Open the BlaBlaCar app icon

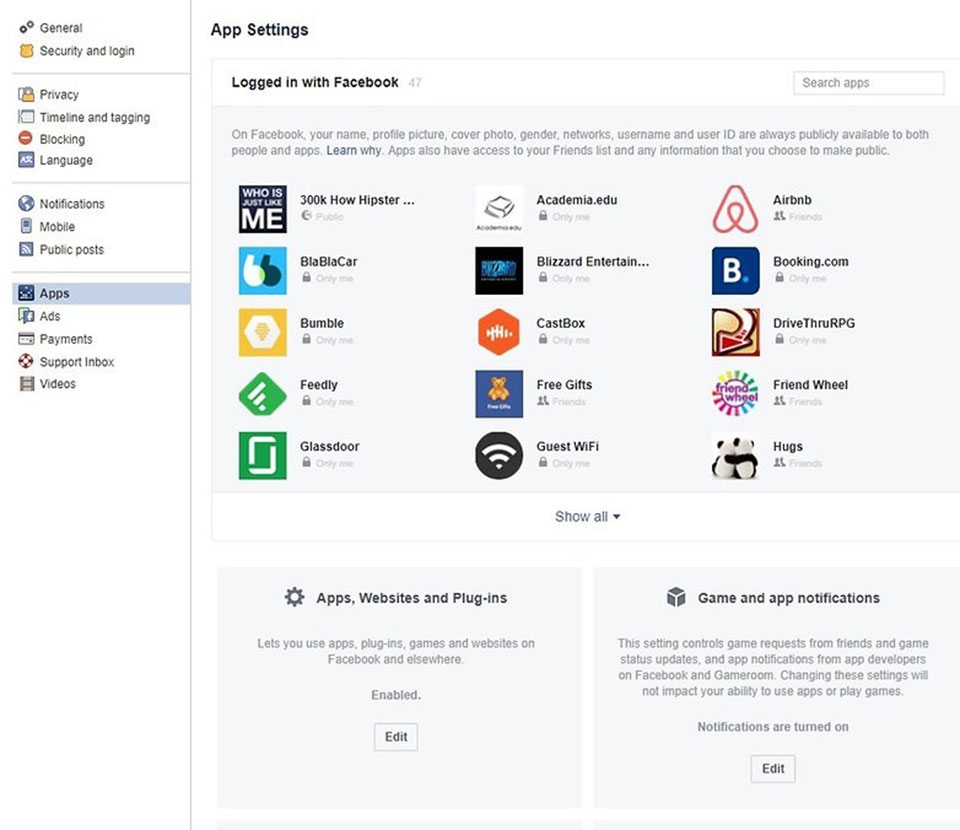263,271
